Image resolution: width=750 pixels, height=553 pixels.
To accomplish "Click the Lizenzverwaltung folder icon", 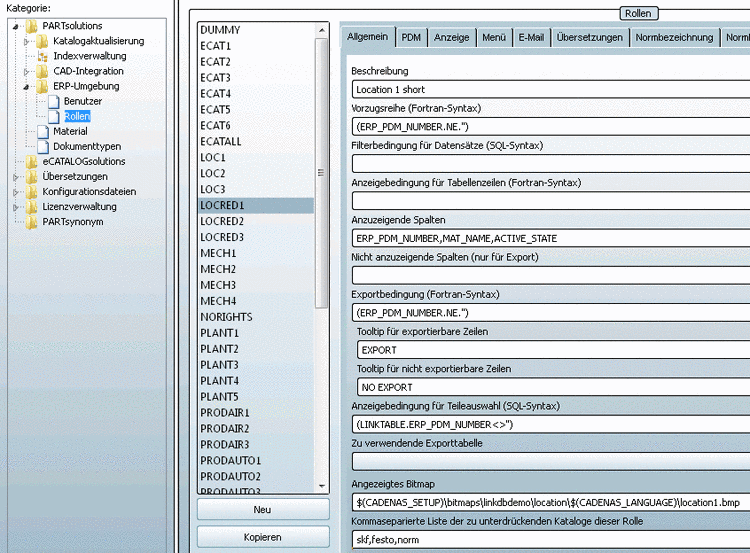I will click(x=32, y=207).
